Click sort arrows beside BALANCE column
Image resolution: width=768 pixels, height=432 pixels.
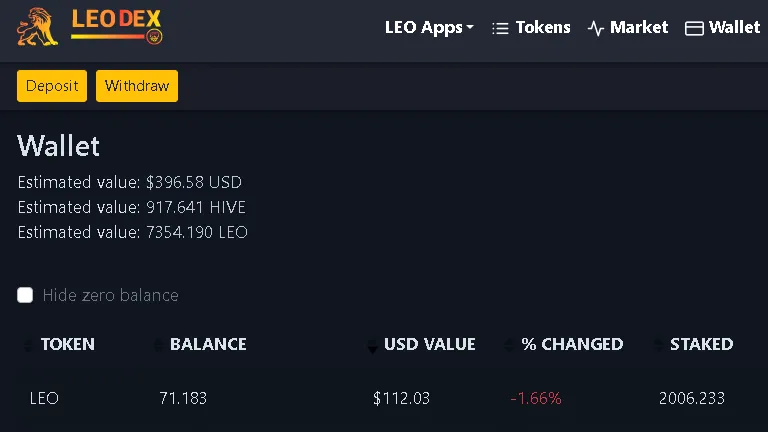coord(158,345)
